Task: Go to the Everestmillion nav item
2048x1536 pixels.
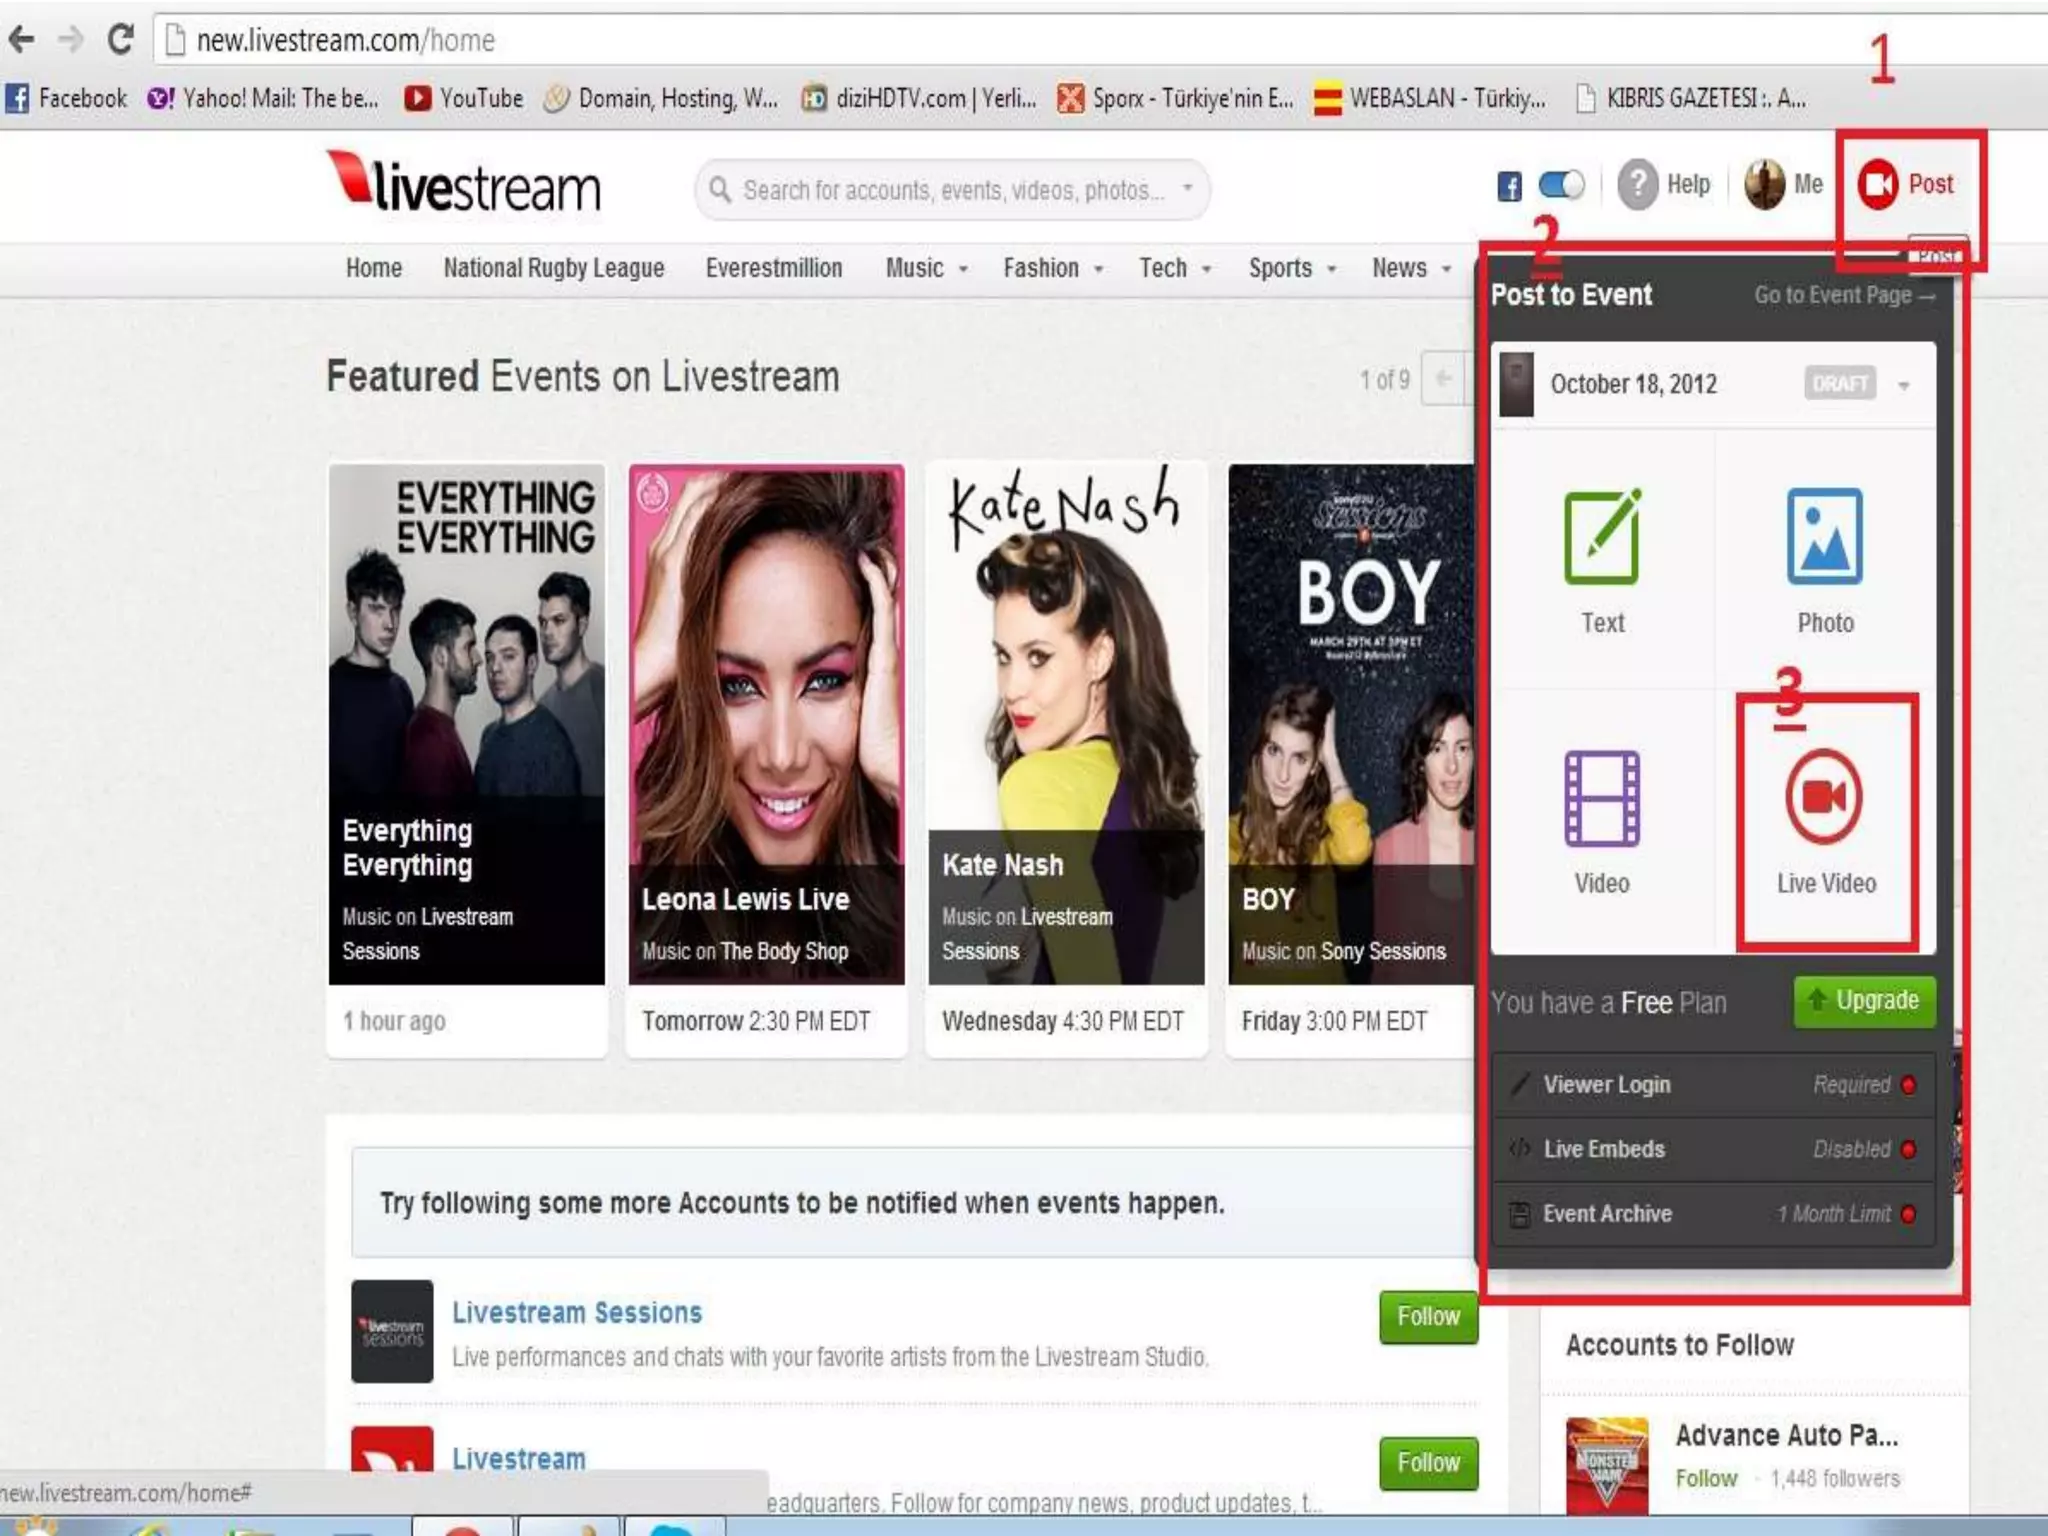Action: point(774,268)
